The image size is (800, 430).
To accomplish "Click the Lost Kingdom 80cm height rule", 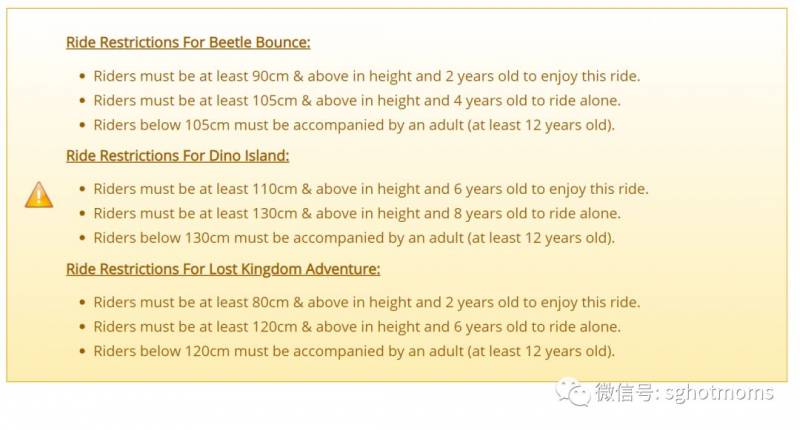I will point(366,302).
